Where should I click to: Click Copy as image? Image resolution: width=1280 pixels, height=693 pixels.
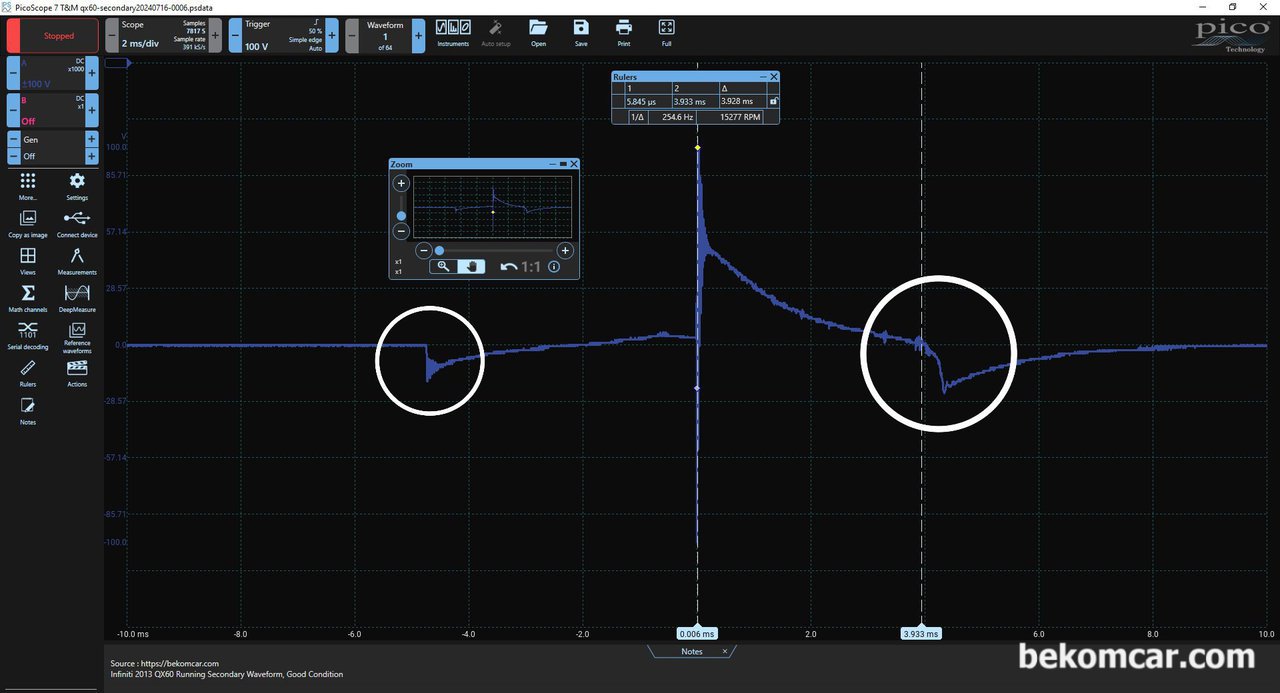(x=28, y=224)
